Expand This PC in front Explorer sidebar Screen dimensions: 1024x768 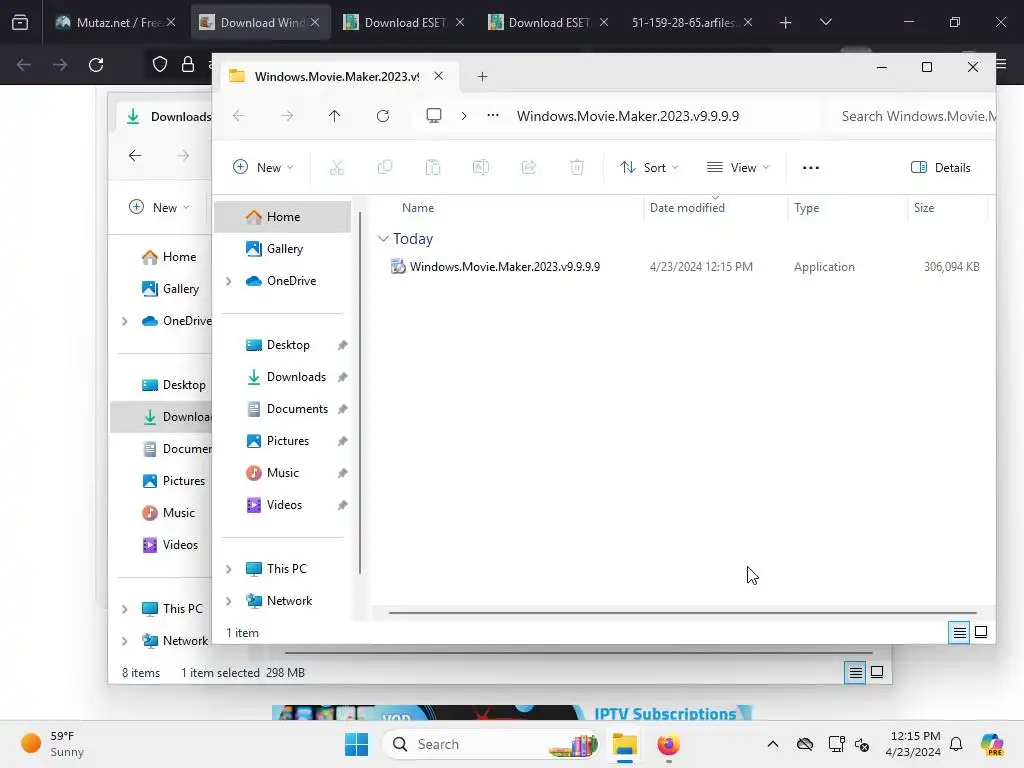[229, 569]
